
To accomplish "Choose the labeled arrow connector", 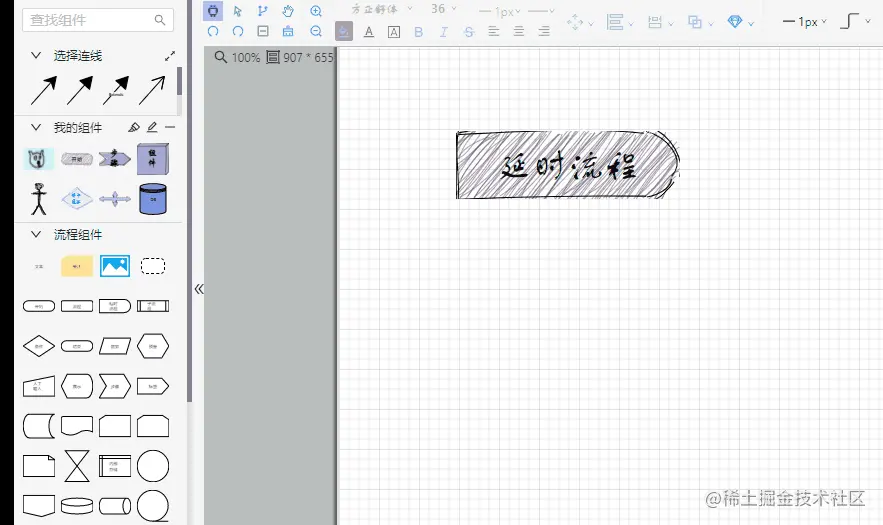I will point(116,91).
